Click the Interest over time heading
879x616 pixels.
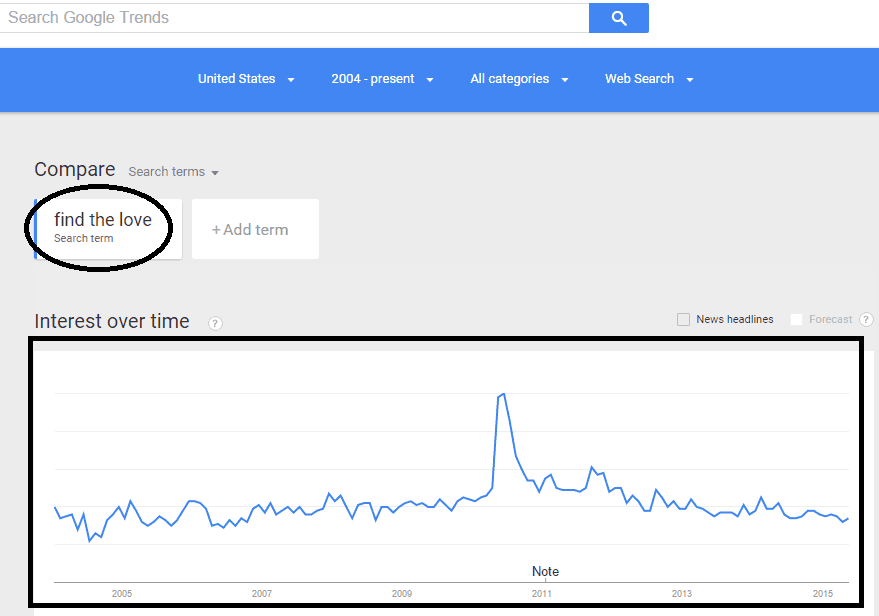[x=111, y=321]
